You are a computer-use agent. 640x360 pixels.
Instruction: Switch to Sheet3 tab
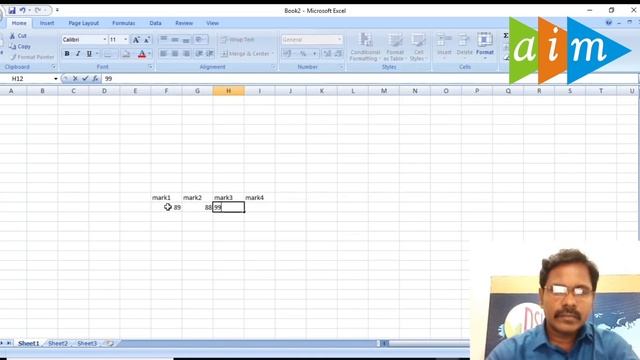87,344
